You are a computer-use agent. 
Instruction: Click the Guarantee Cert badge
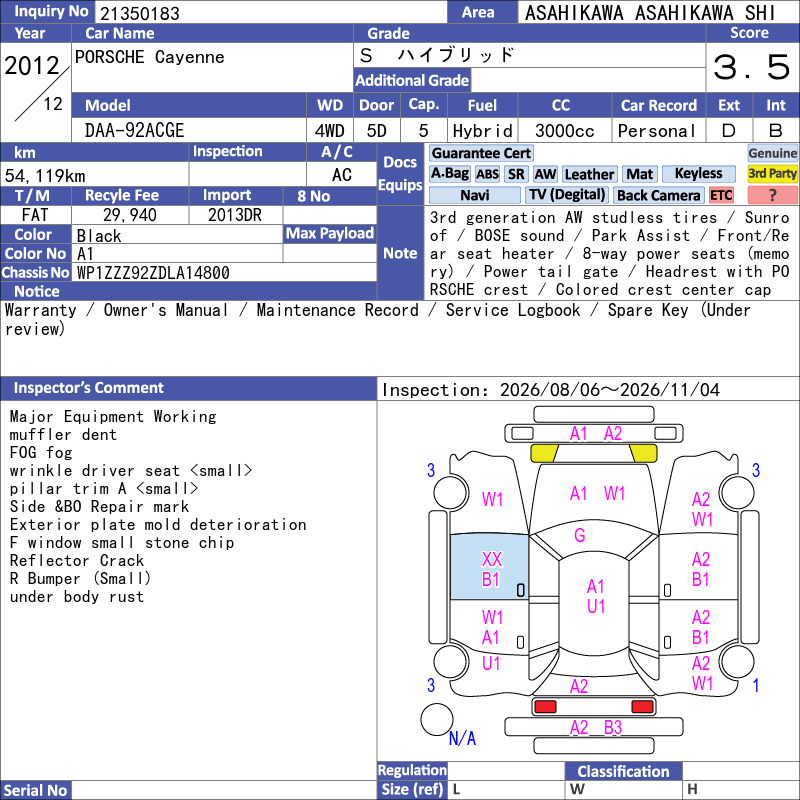click(x=481, y=153)
